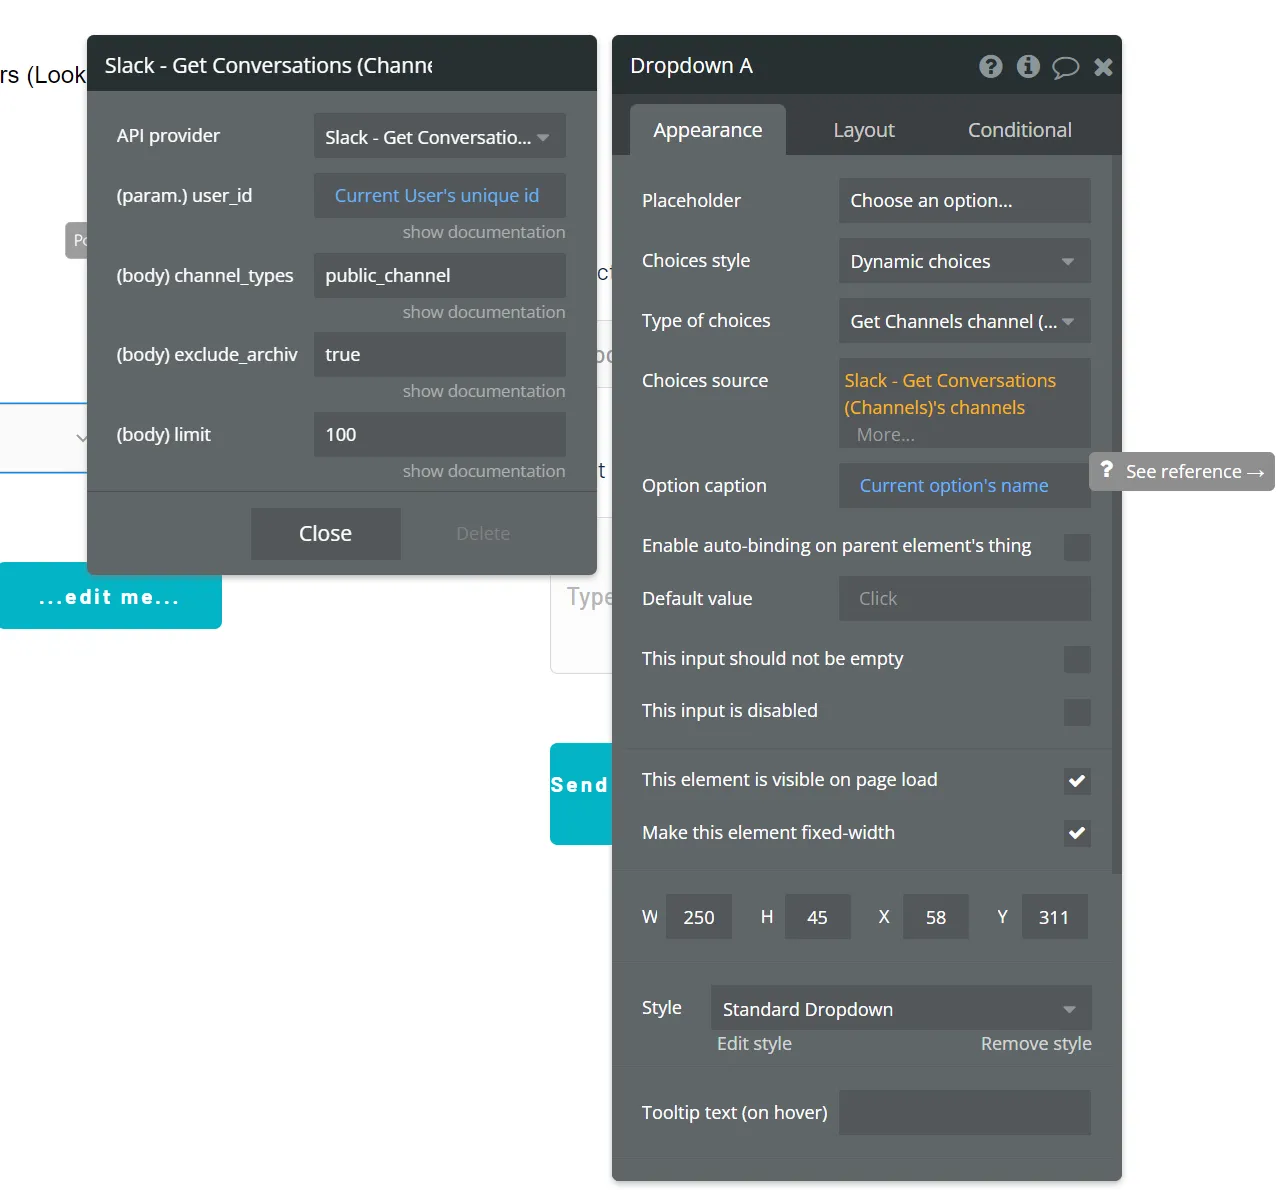
Task: Uncheck This element is visible on page load
Action: click(x=1077, y=781)
